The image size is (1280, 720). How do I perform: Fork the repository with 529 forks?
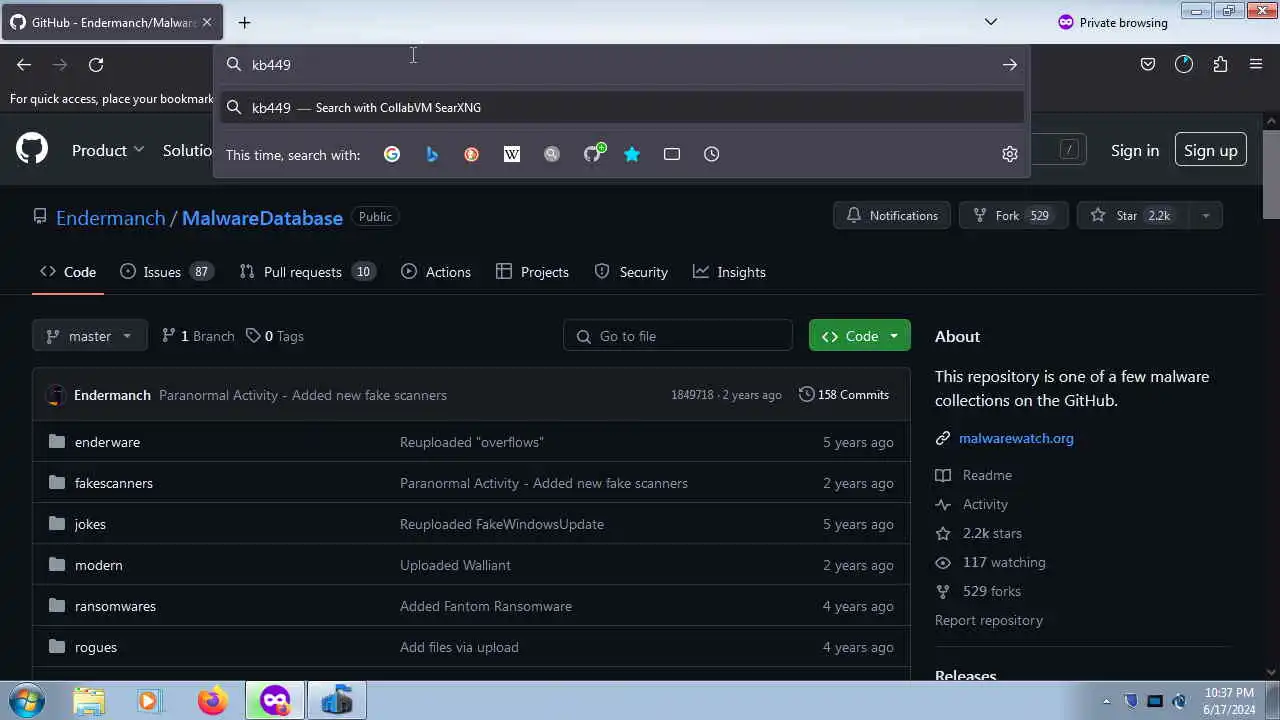tap(1014, 216)
